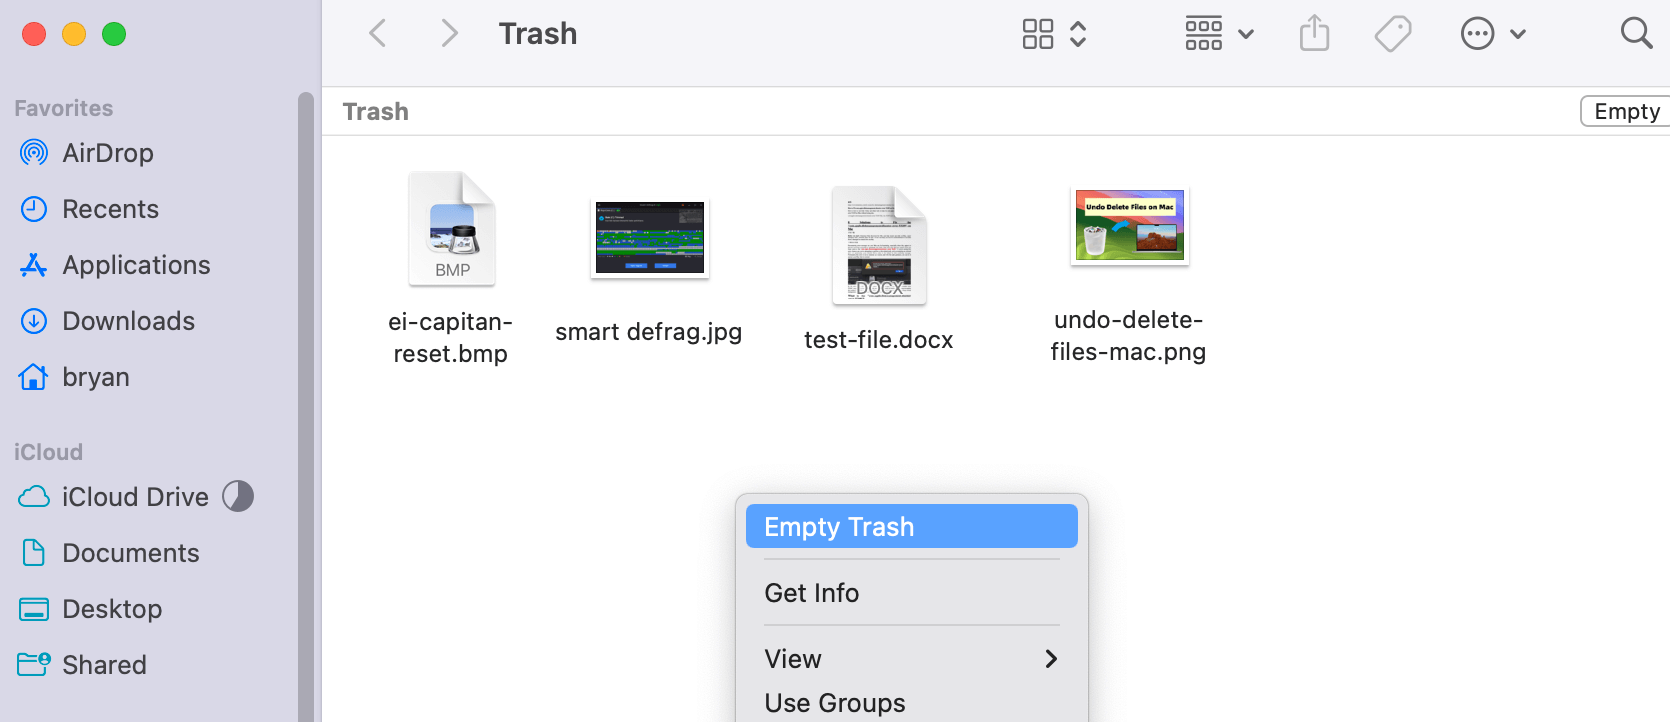Select the test-file.docx document icon
Screen dimensions: 1670x722
click(880, 245)
